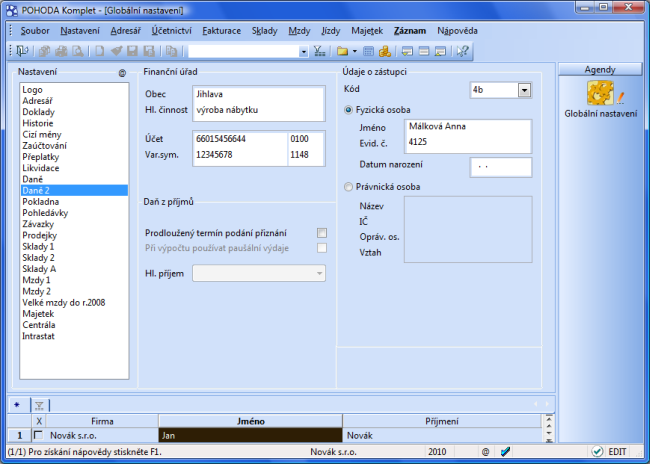Click the first panel layout icon
The height and width of the screenshot is (464, 650).
(x=407, y=51)
